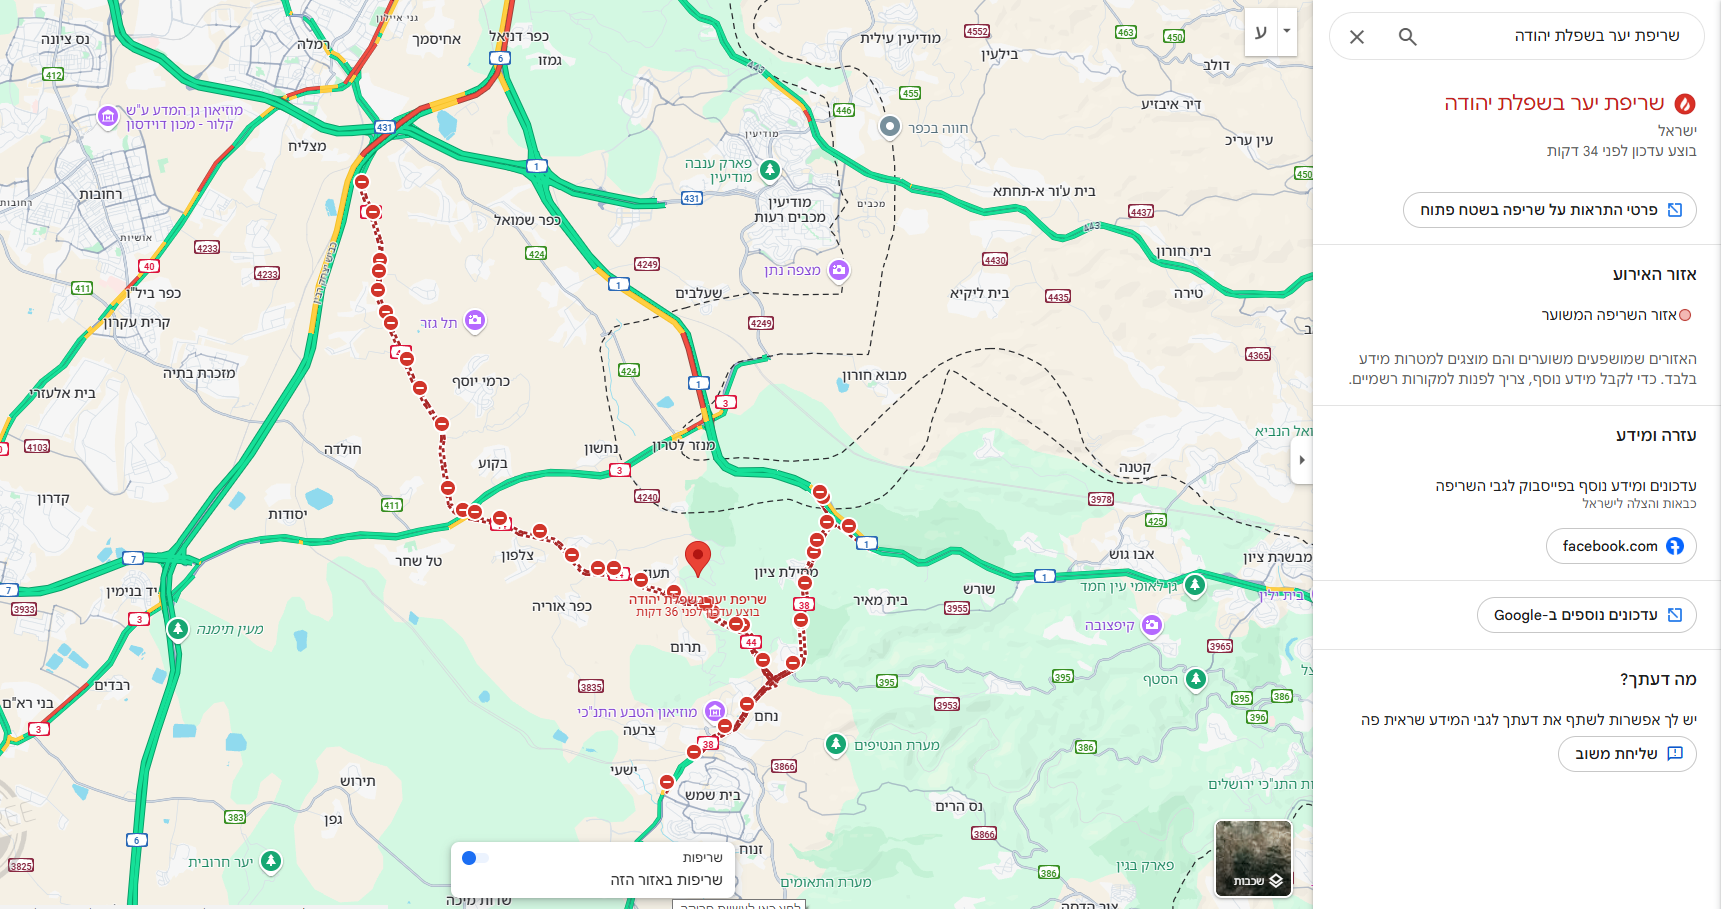Click the red wildfire location pin
The height and width of the screenshot is (909, 1723).
click(x=698, y=559)
